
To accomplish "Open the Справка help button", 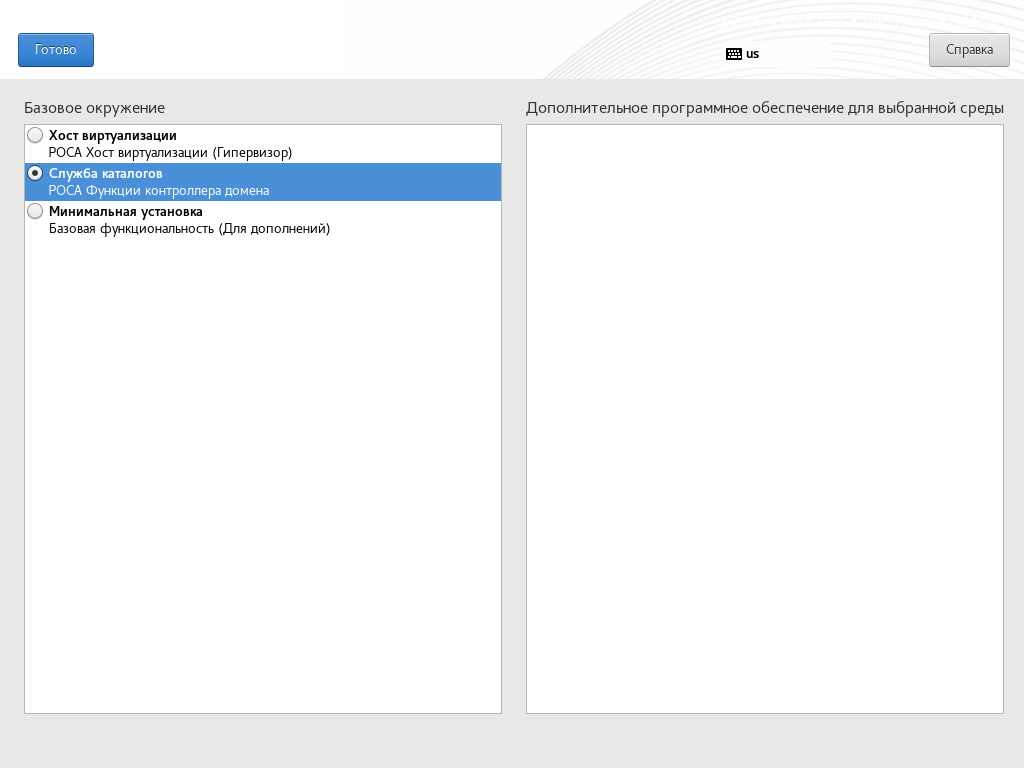I will tap(968, 50).
